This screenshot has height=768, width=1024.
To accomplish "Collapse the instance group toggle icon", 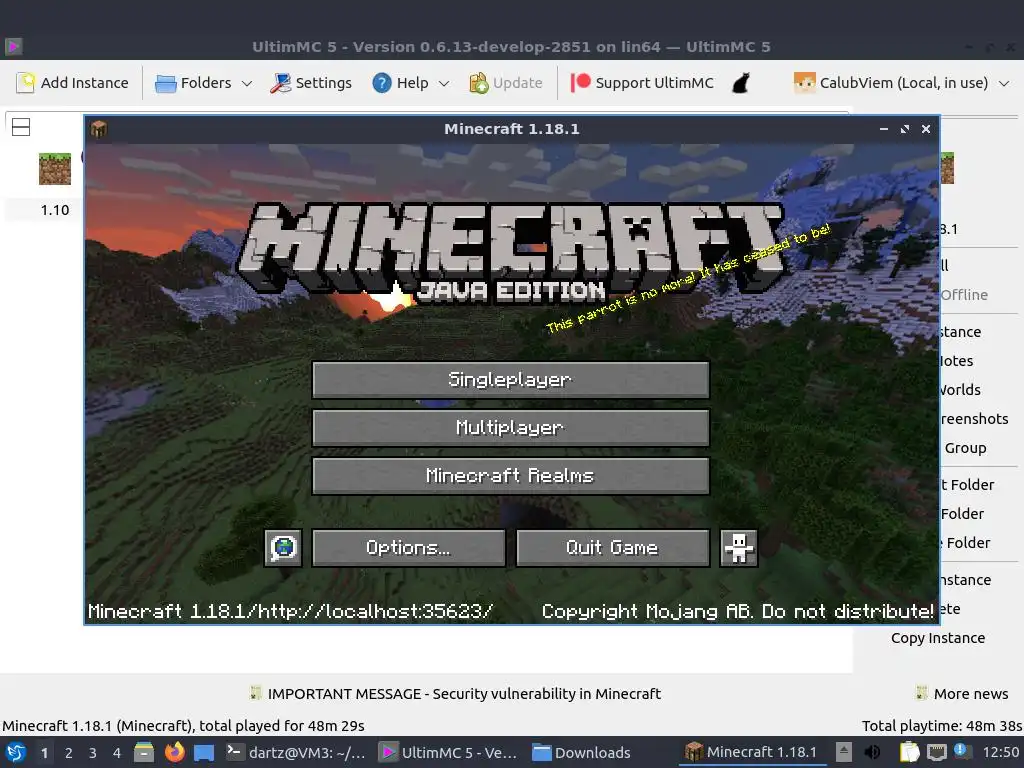I will [x=21, y=127].
